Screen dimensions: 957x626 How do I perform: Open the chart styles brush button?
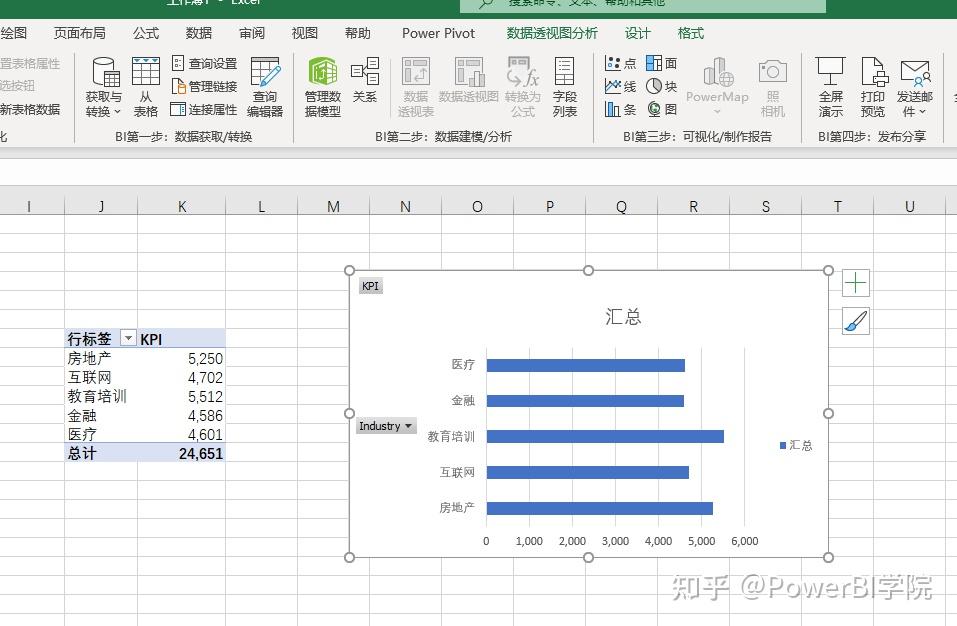(x=855, y=321)
